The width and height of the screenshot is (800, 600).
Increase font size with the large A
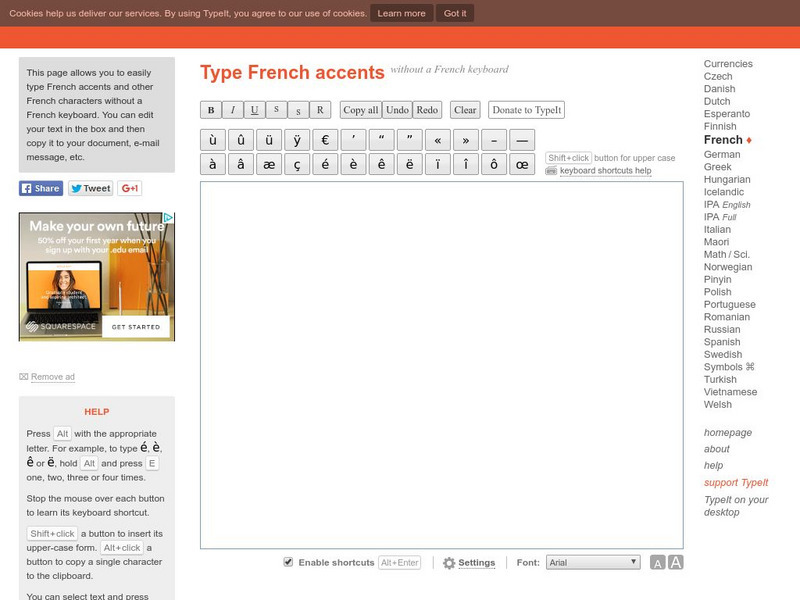[674, 562]
